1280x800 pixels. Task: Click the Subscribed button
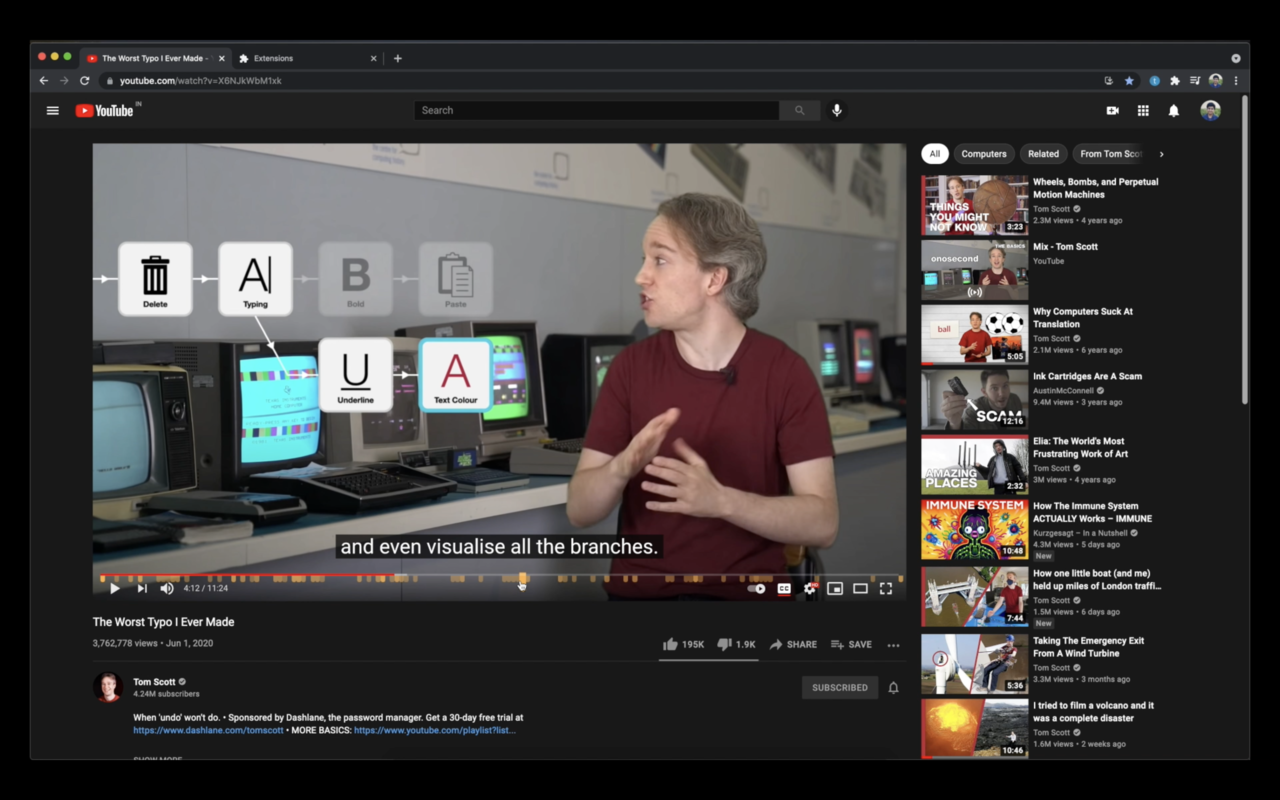[839, 688]
